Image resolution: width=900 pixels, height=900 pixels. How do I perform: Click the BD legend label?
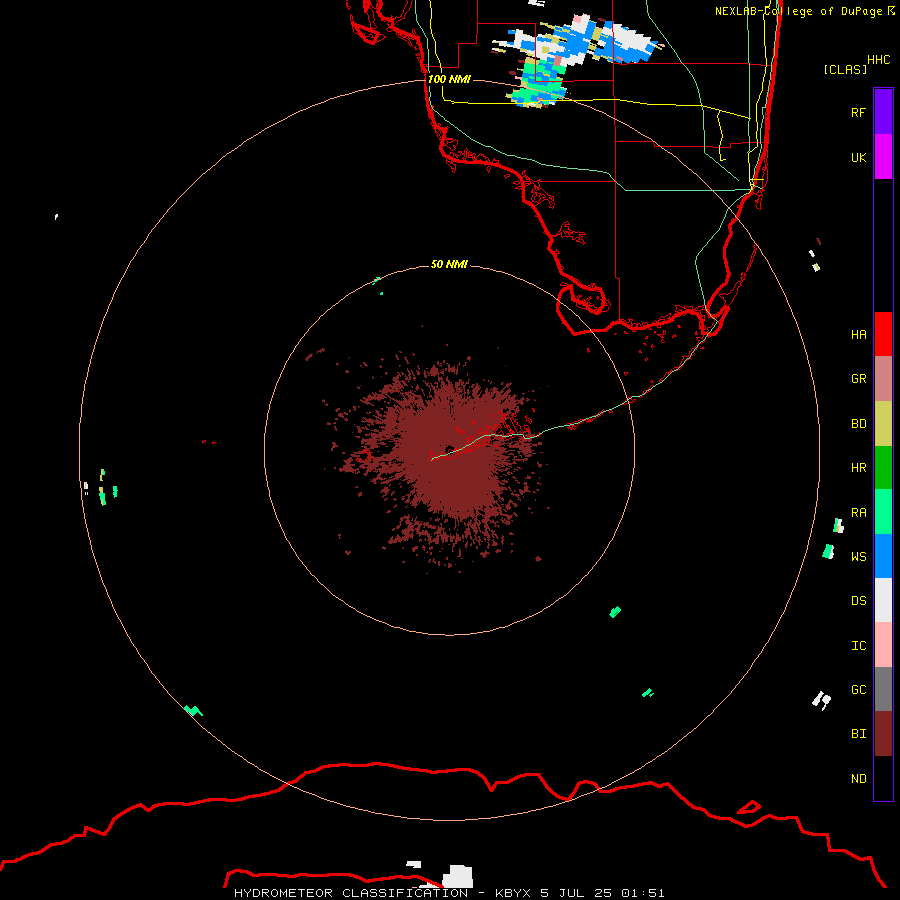pyautogui.click(x=858, y=423)
